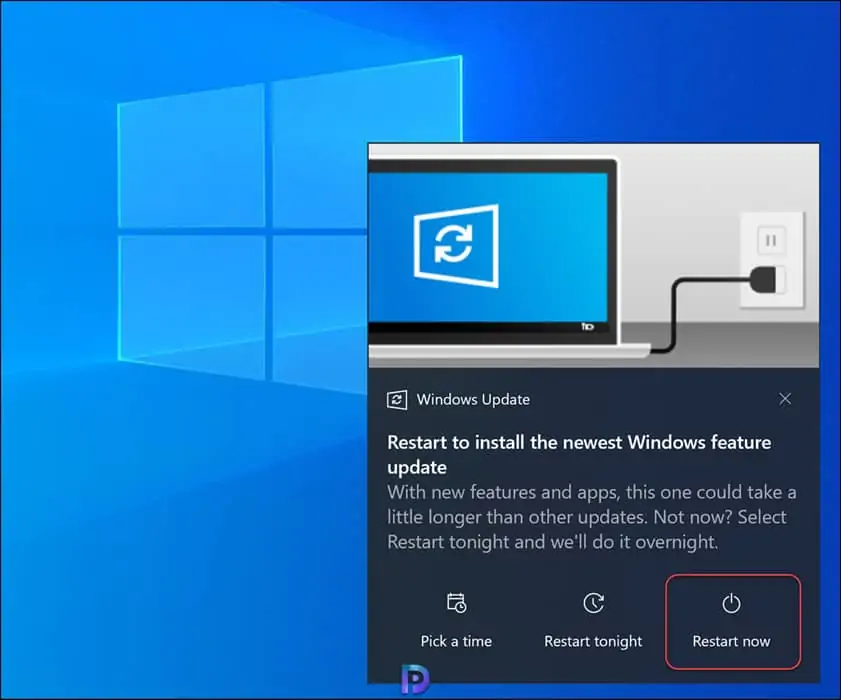The image size is (841, 700).
Task: Click the Windows Update header icon
Action: coord(397,400)
